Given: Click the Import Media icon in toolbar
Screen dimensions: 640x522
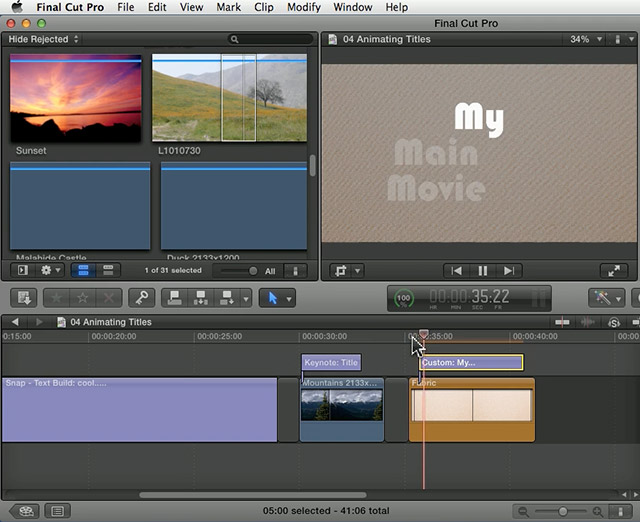Looking at the screenshot, I should coord(23,298).
